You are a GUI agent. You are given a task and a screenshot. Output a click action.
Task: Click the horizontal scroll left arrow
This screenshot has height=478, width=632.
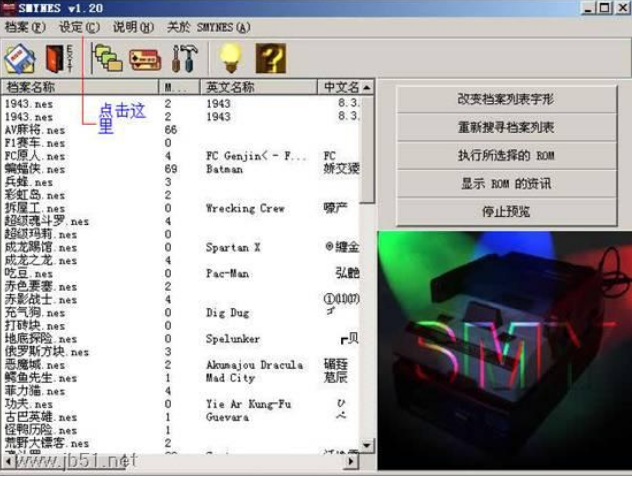coord(7,461)
